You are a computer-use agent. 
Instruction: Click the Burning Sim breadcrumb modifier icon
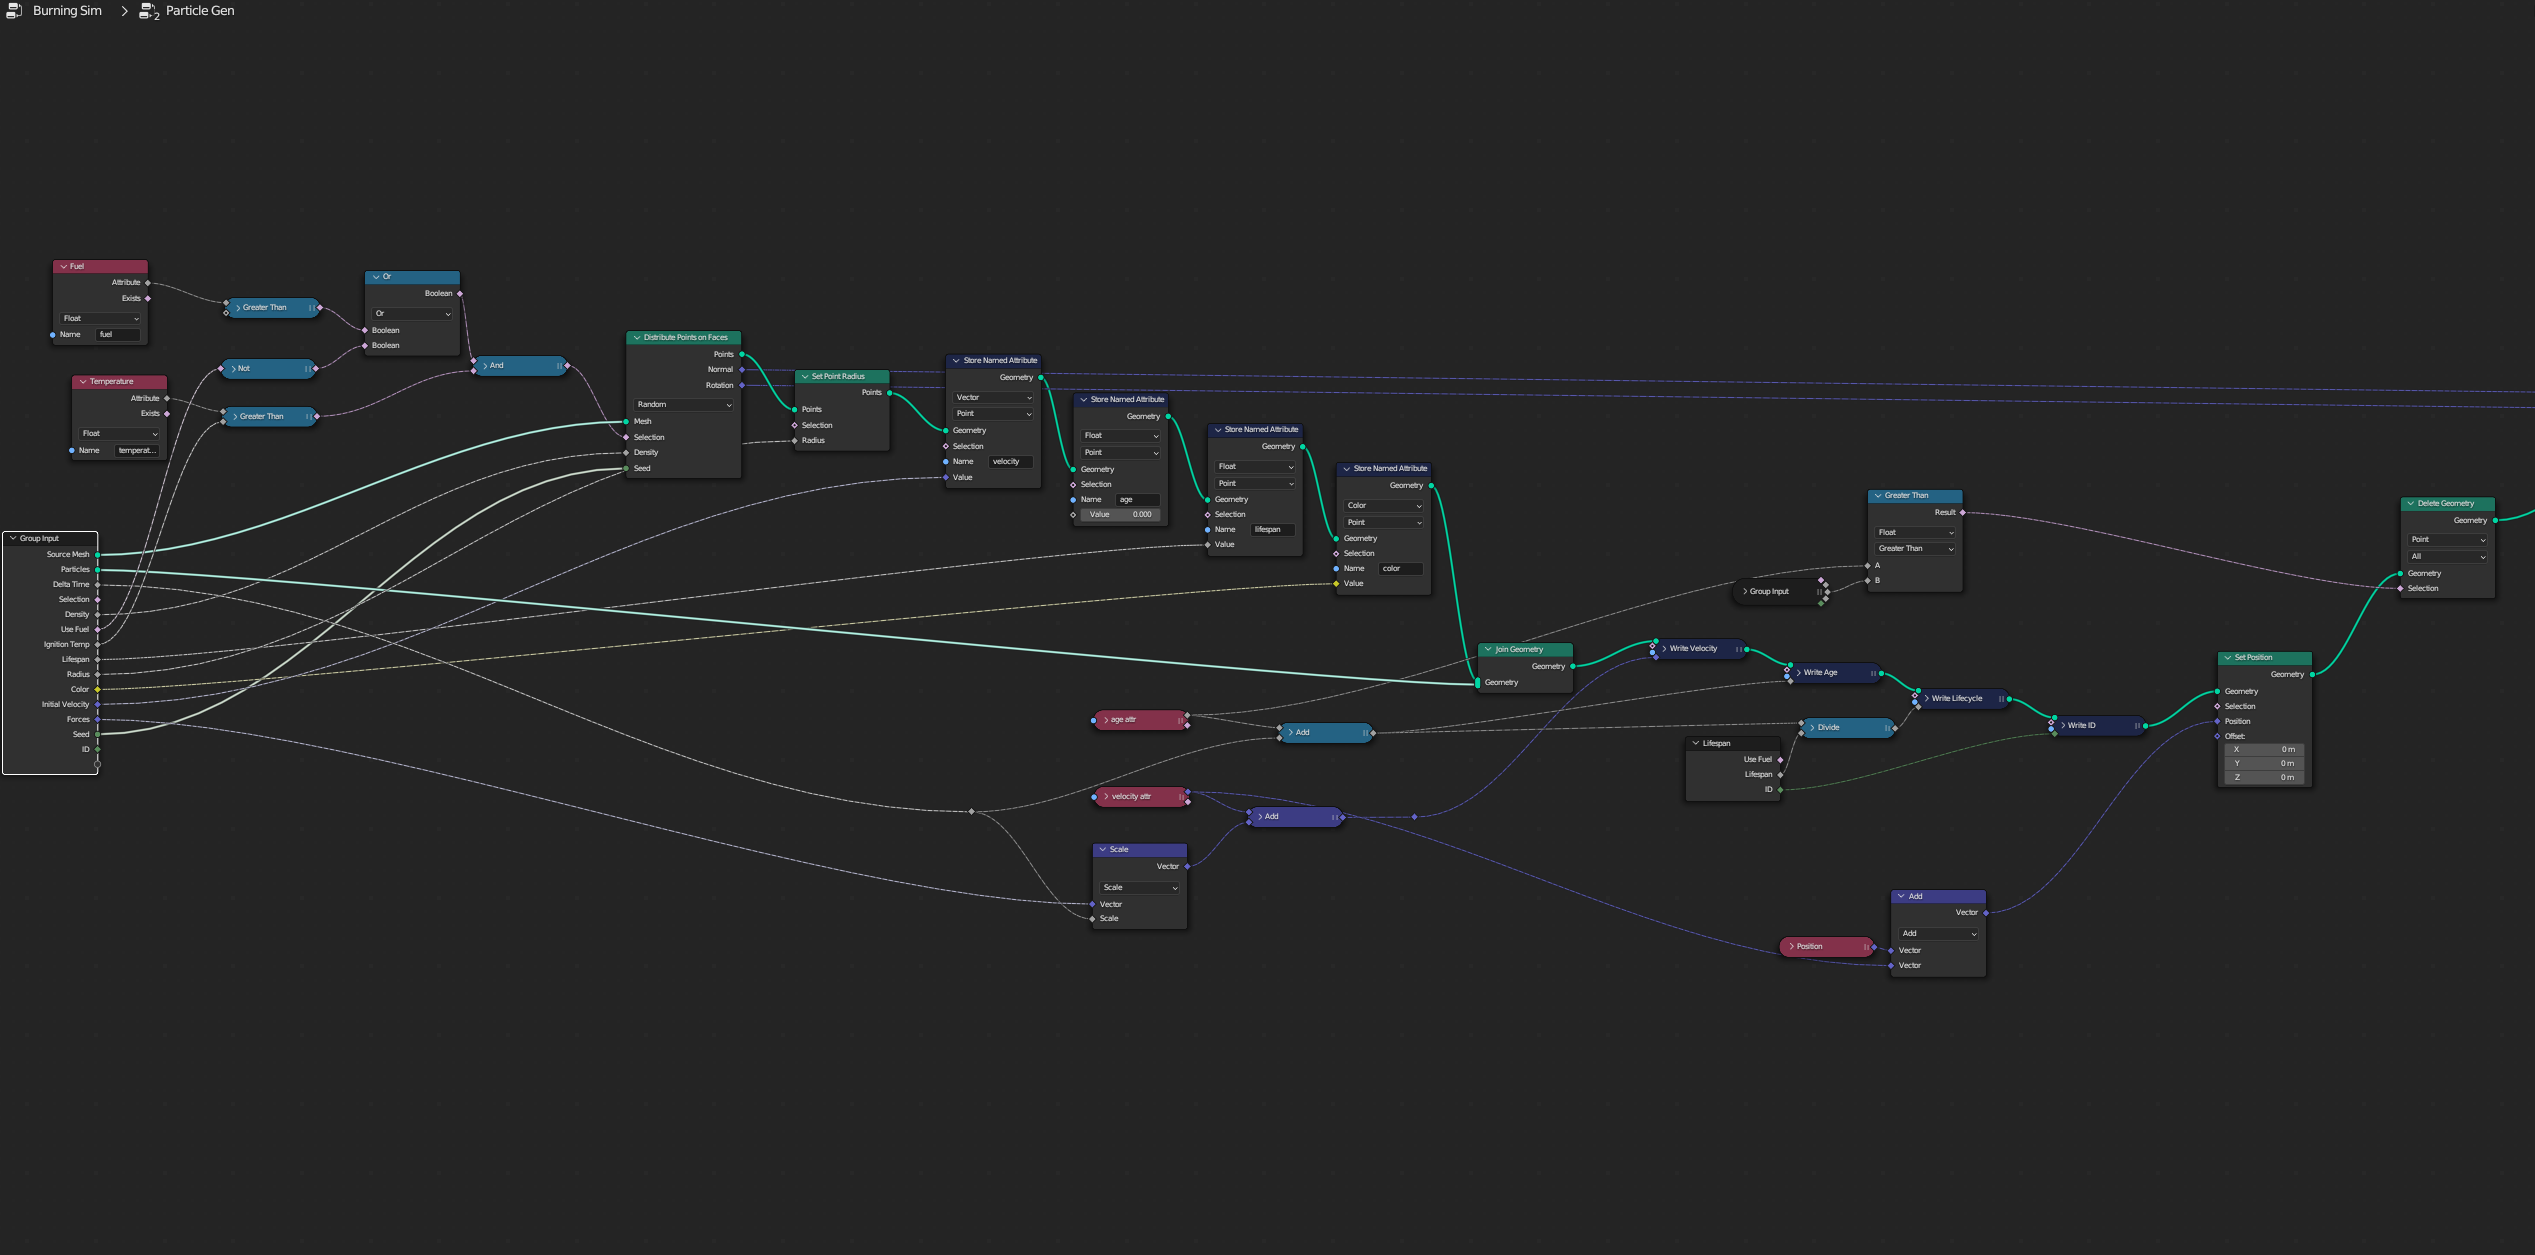[14, 11]
